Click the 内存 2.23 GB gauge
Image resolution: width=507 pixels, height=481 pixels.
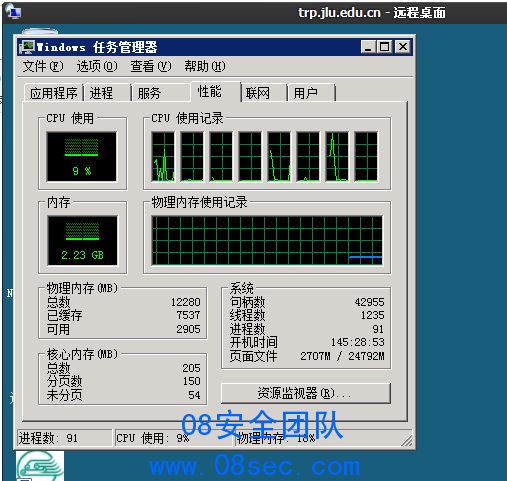pyautogui.click(x=82, y=240)
